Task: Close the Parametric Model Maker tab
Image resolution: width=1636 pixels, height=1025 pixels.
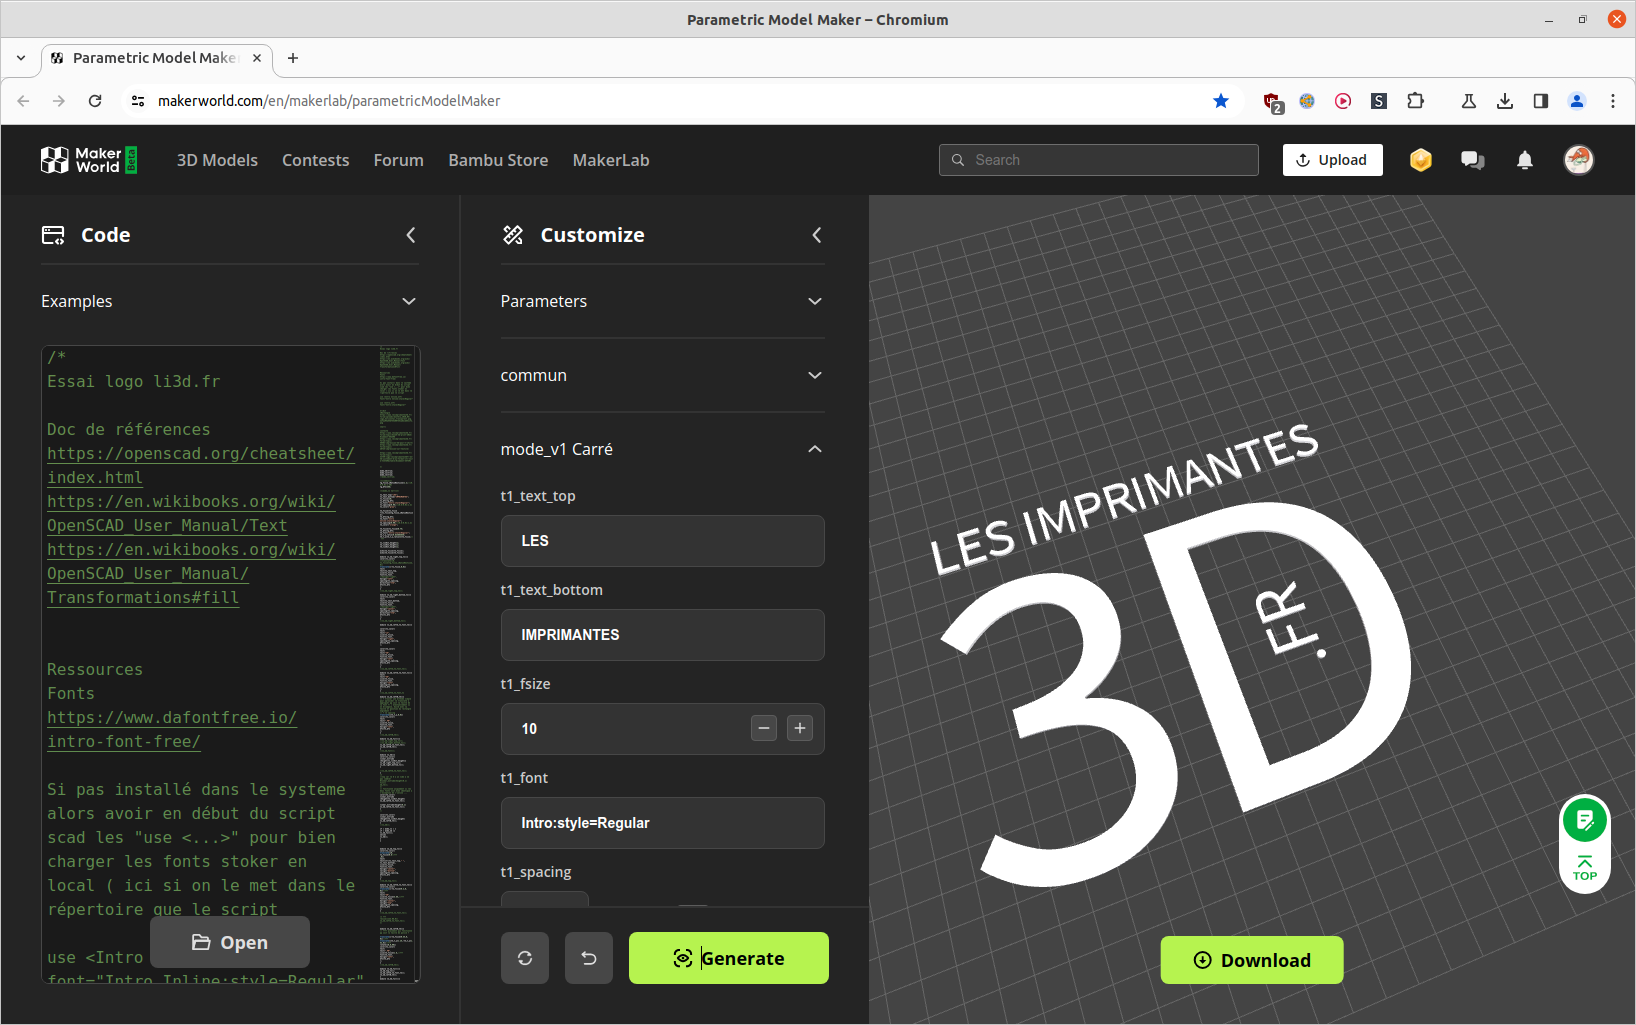Action: tap(257, 58)
